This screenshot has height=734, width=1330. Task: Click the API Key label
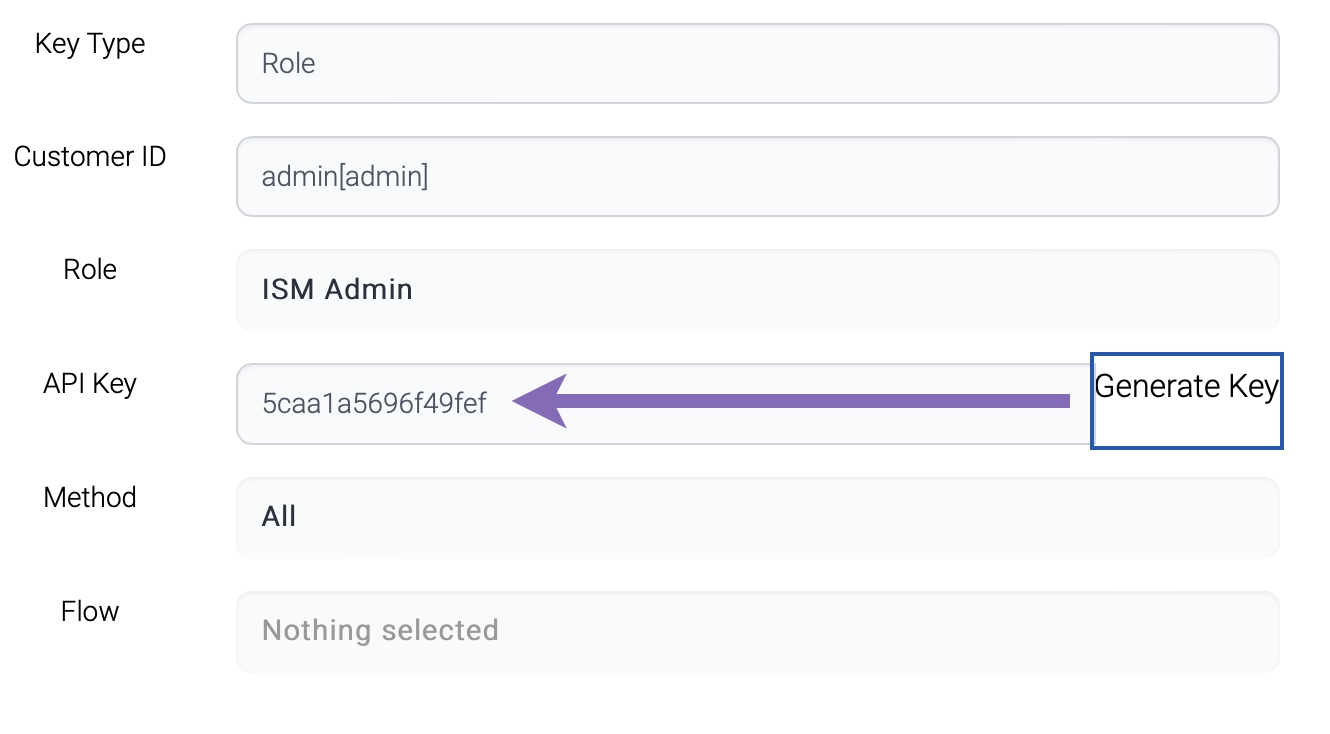90,384
